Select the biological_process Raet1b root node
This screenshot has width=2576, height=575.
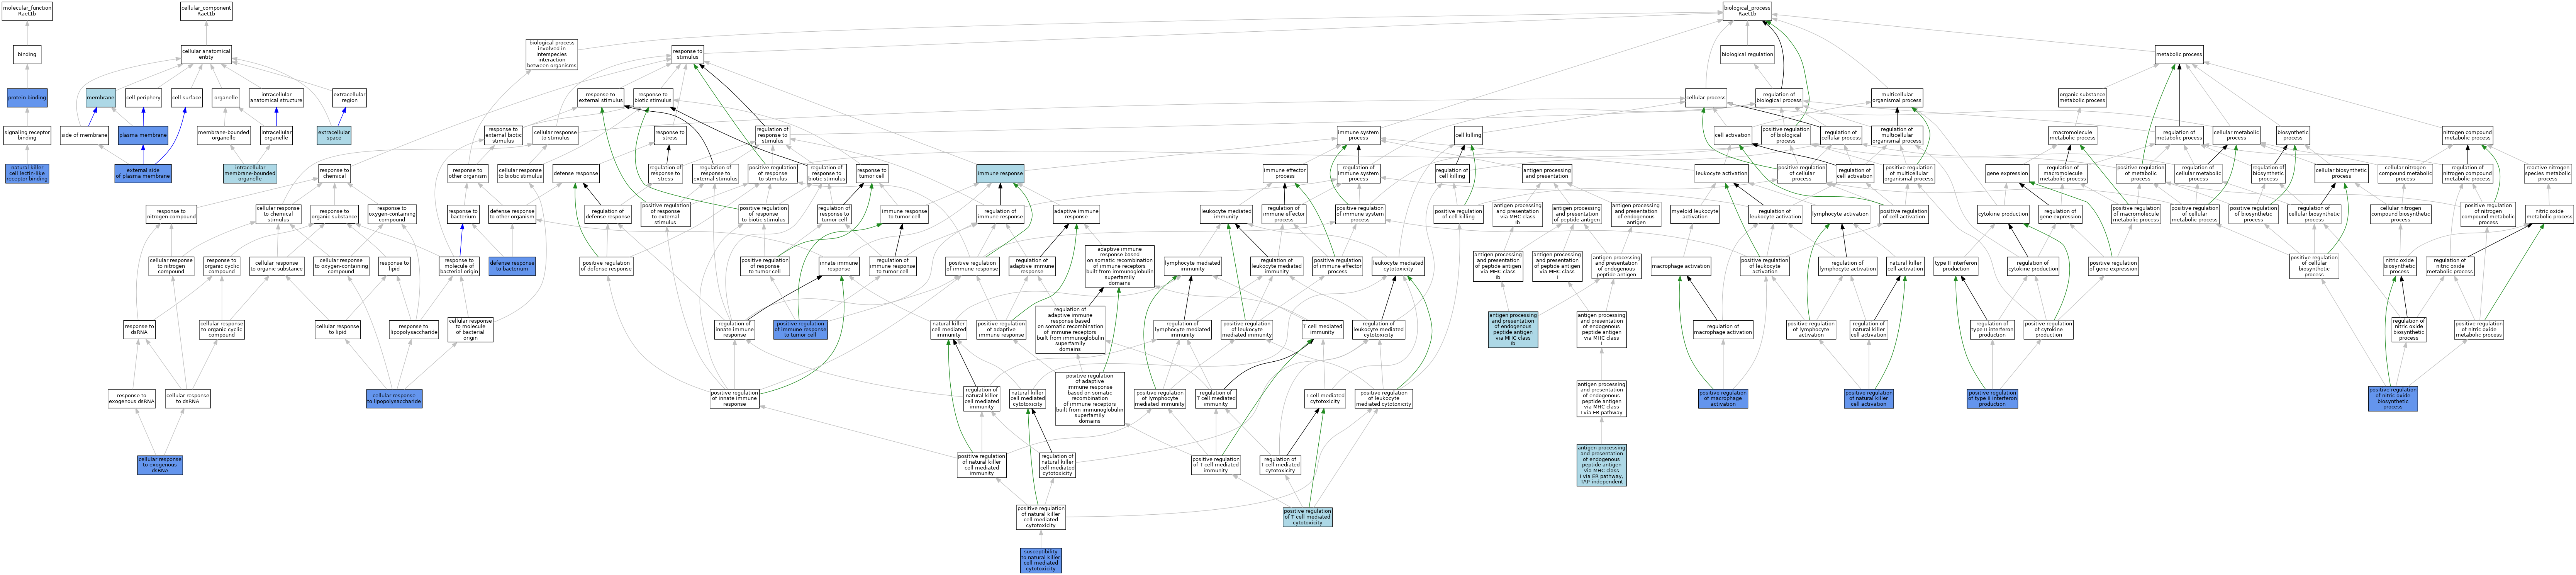click(x=1747, y=11)
